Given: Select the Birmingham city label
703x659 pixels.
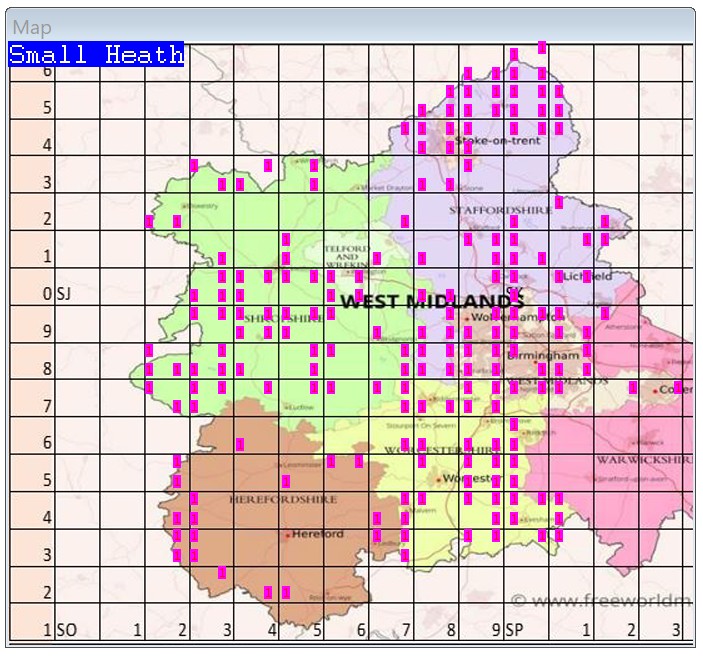Looking at the screenshot, I should click(x=545, y=355).
